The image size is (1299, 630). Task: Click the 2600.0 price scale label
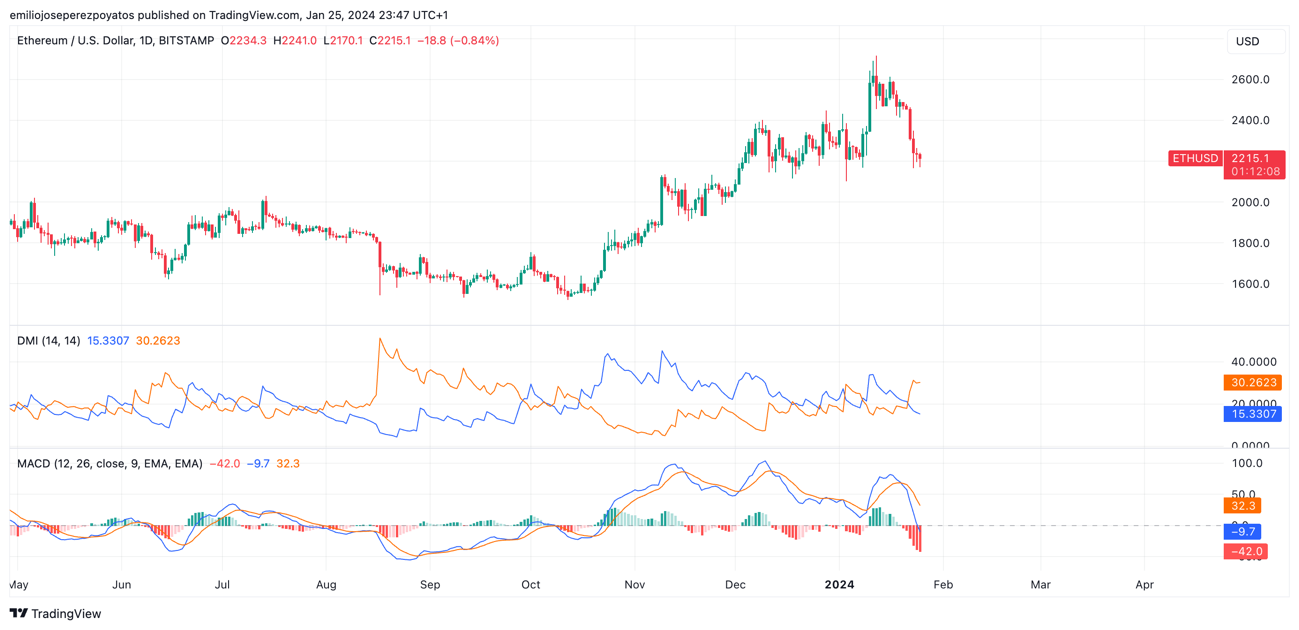[1251, 79]
